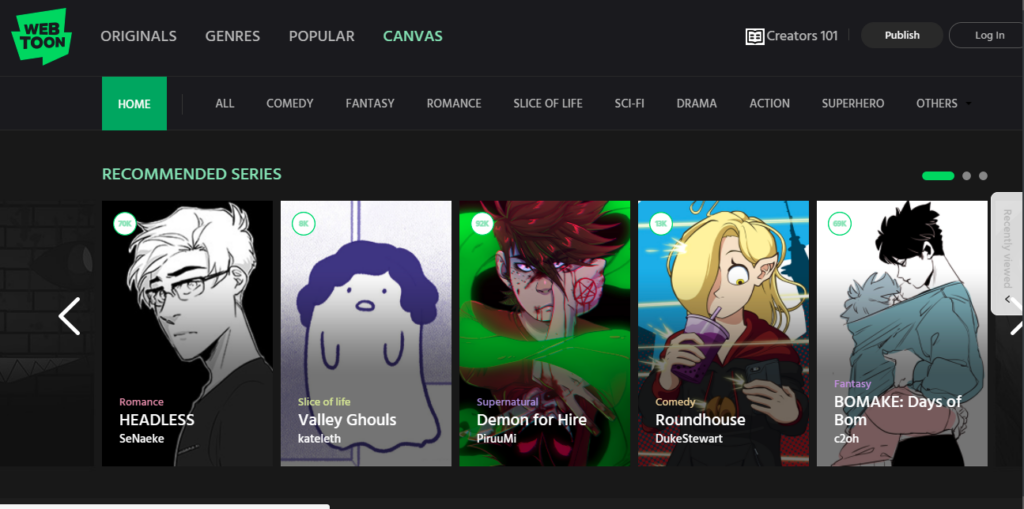Select the second carousel page dot
Image resolution: width=1024 pixels, height=509 pixels.
pyautogui.click(x=967, y=176)
